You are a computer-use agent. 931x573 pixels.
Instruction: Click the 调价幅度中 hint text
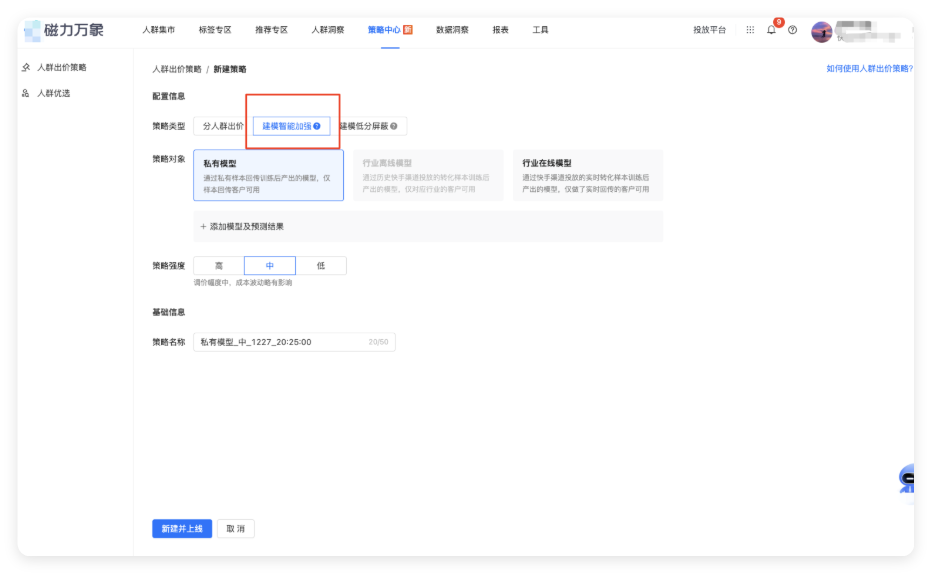pyautogui.click(x=243, y=283)
